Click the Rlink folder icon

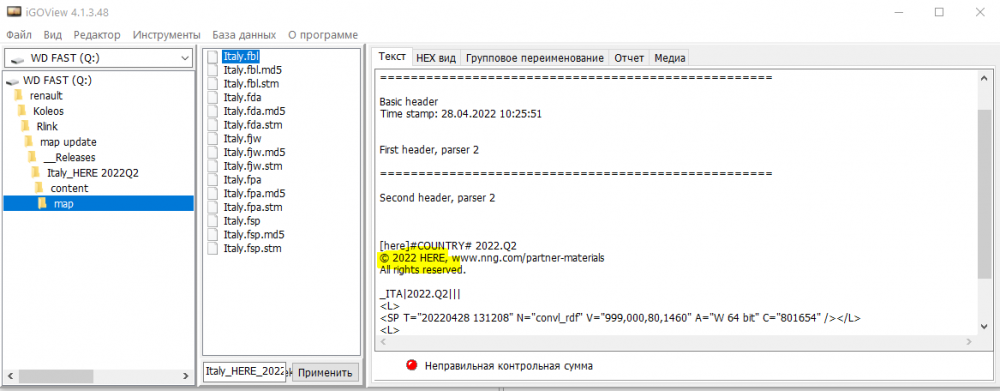tap(26, 126)
